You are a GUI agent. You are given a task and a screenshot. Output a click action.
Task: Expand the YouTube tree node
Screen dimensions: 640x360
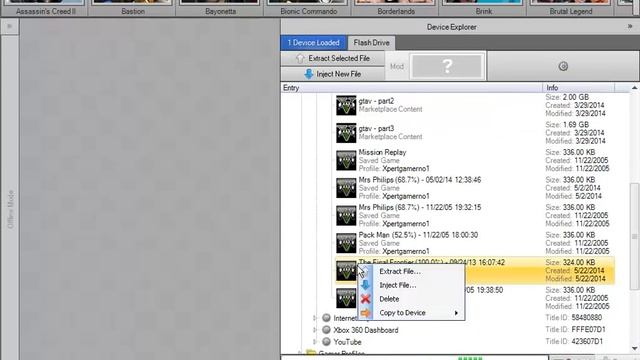[x=315, y=342]
